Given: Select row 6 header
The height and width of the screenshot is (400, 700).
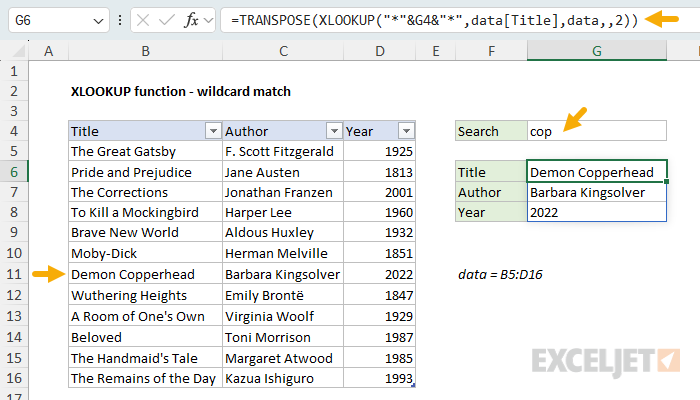Looking at the screenshot, I should click(x=14, y=172).
